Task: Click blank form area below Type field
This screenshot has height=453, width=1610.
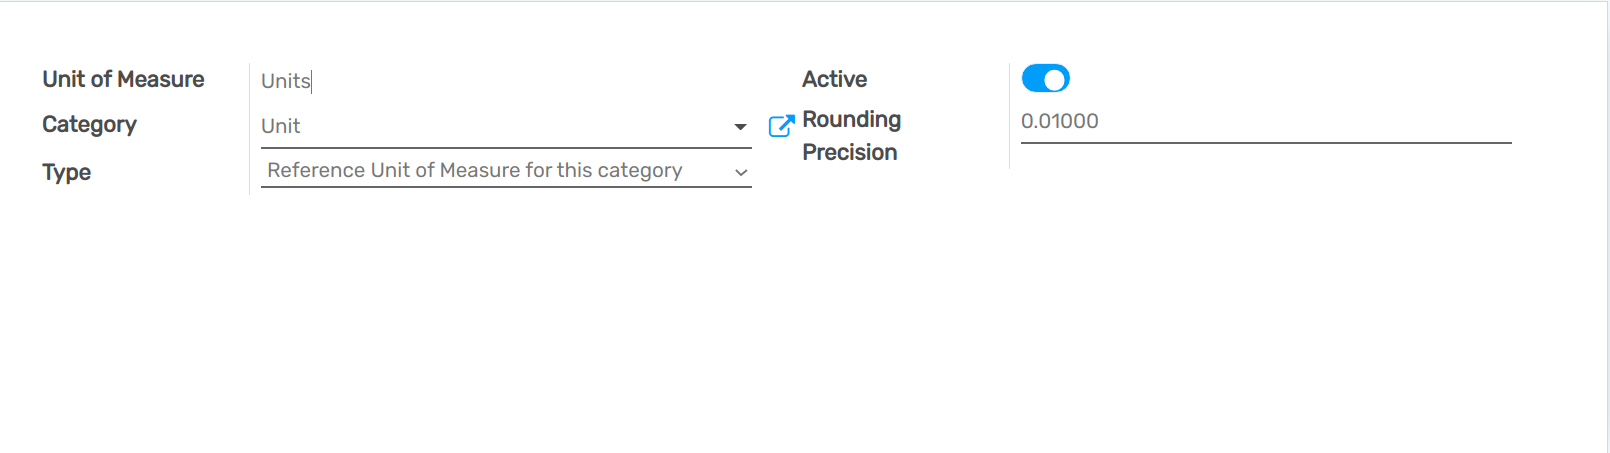Action: tap(500, 300)
